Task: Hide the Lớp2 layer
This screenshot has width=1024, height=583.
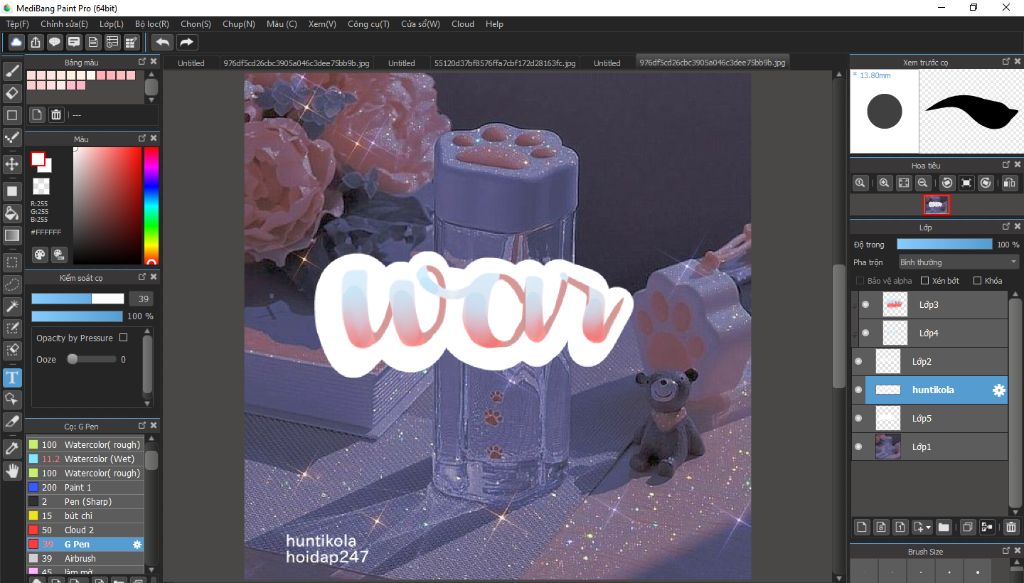Action: 859,362
